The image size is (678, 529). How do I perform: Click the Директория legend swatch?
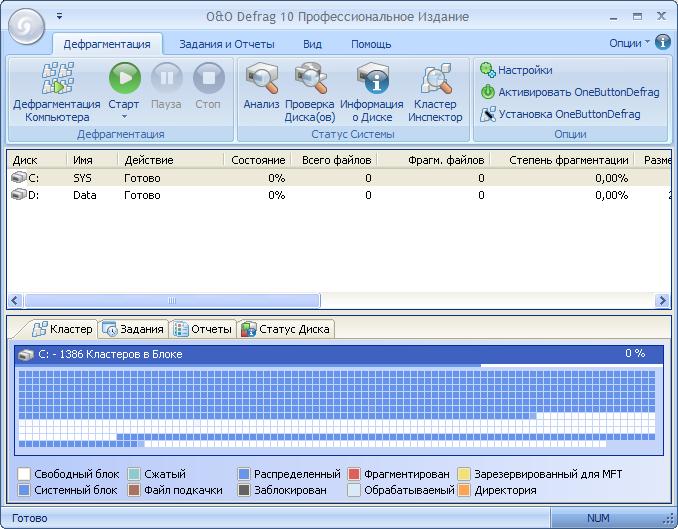click(464, 490)
